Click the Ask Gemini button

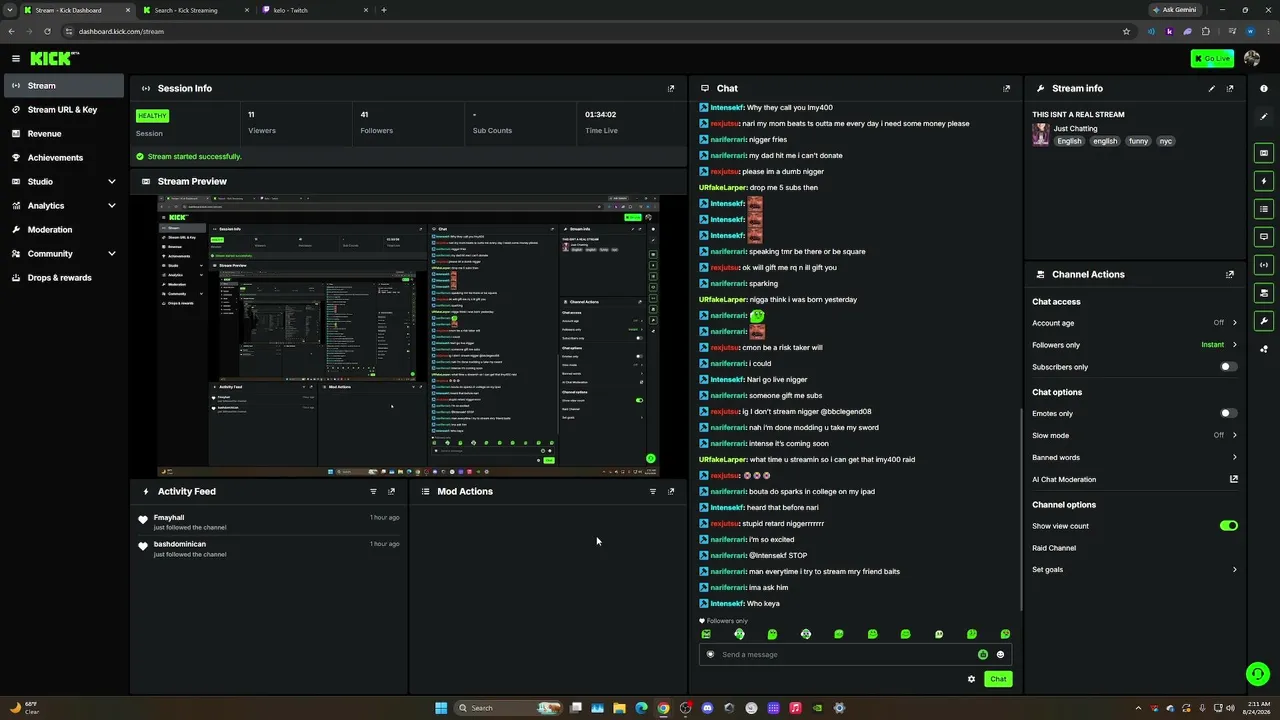pos(1174,10)
